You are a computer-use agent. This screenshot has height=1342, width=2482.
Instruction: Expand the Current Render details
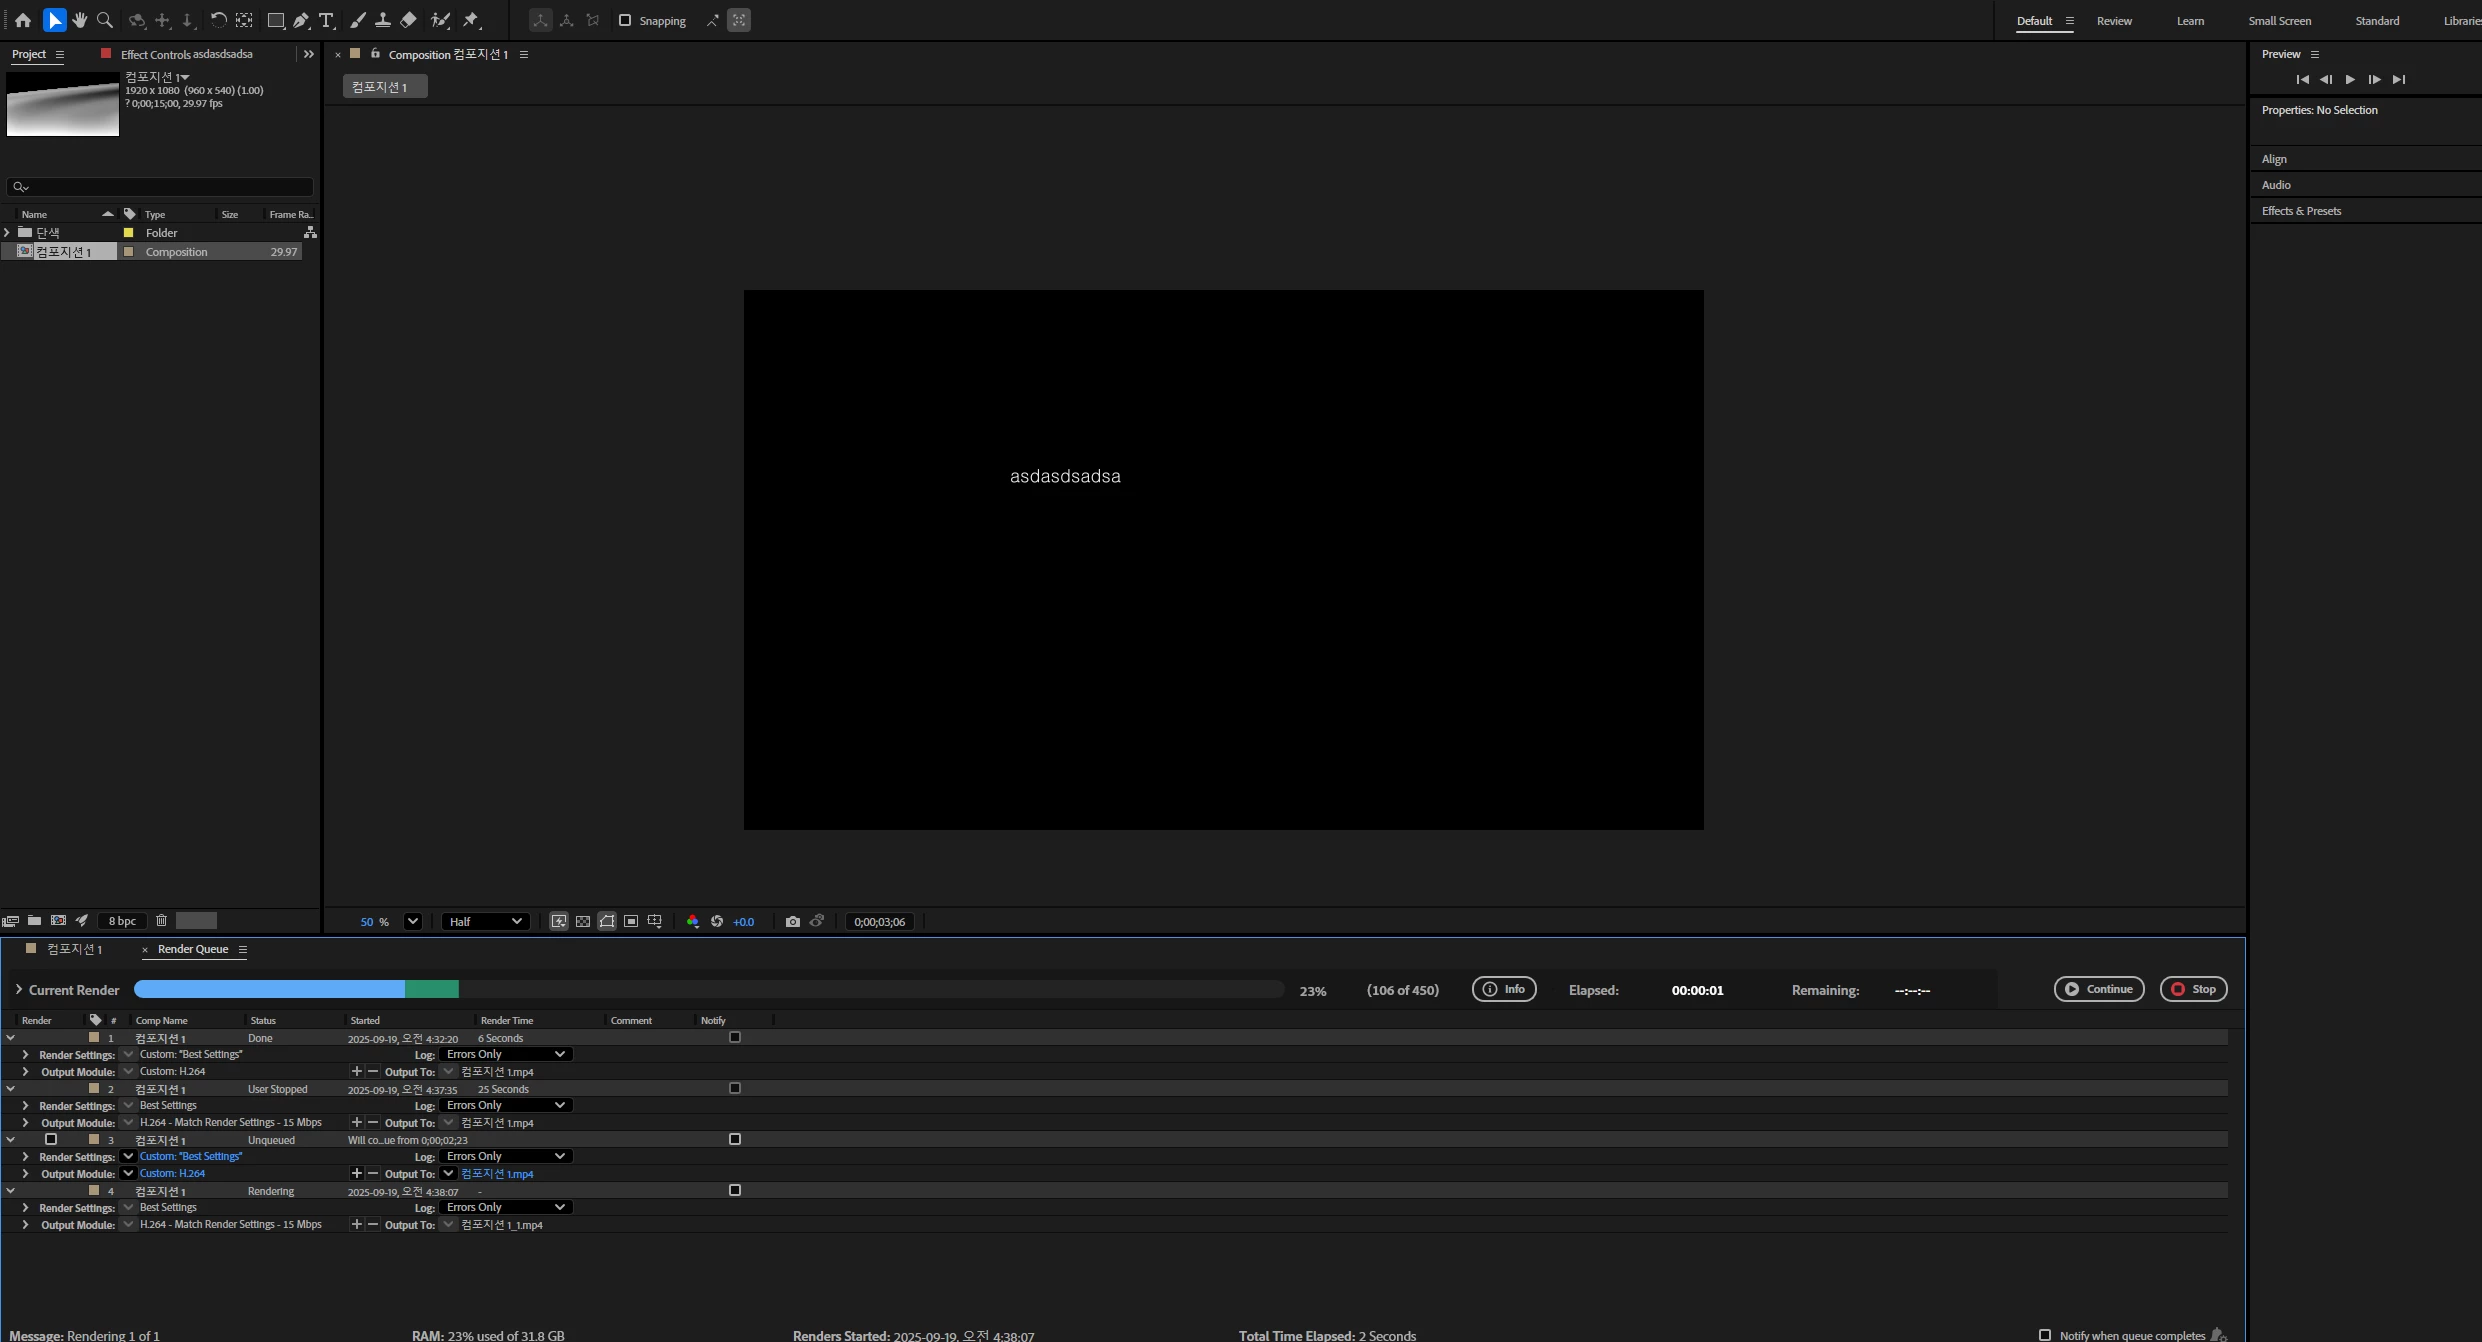tap(19, 989)
